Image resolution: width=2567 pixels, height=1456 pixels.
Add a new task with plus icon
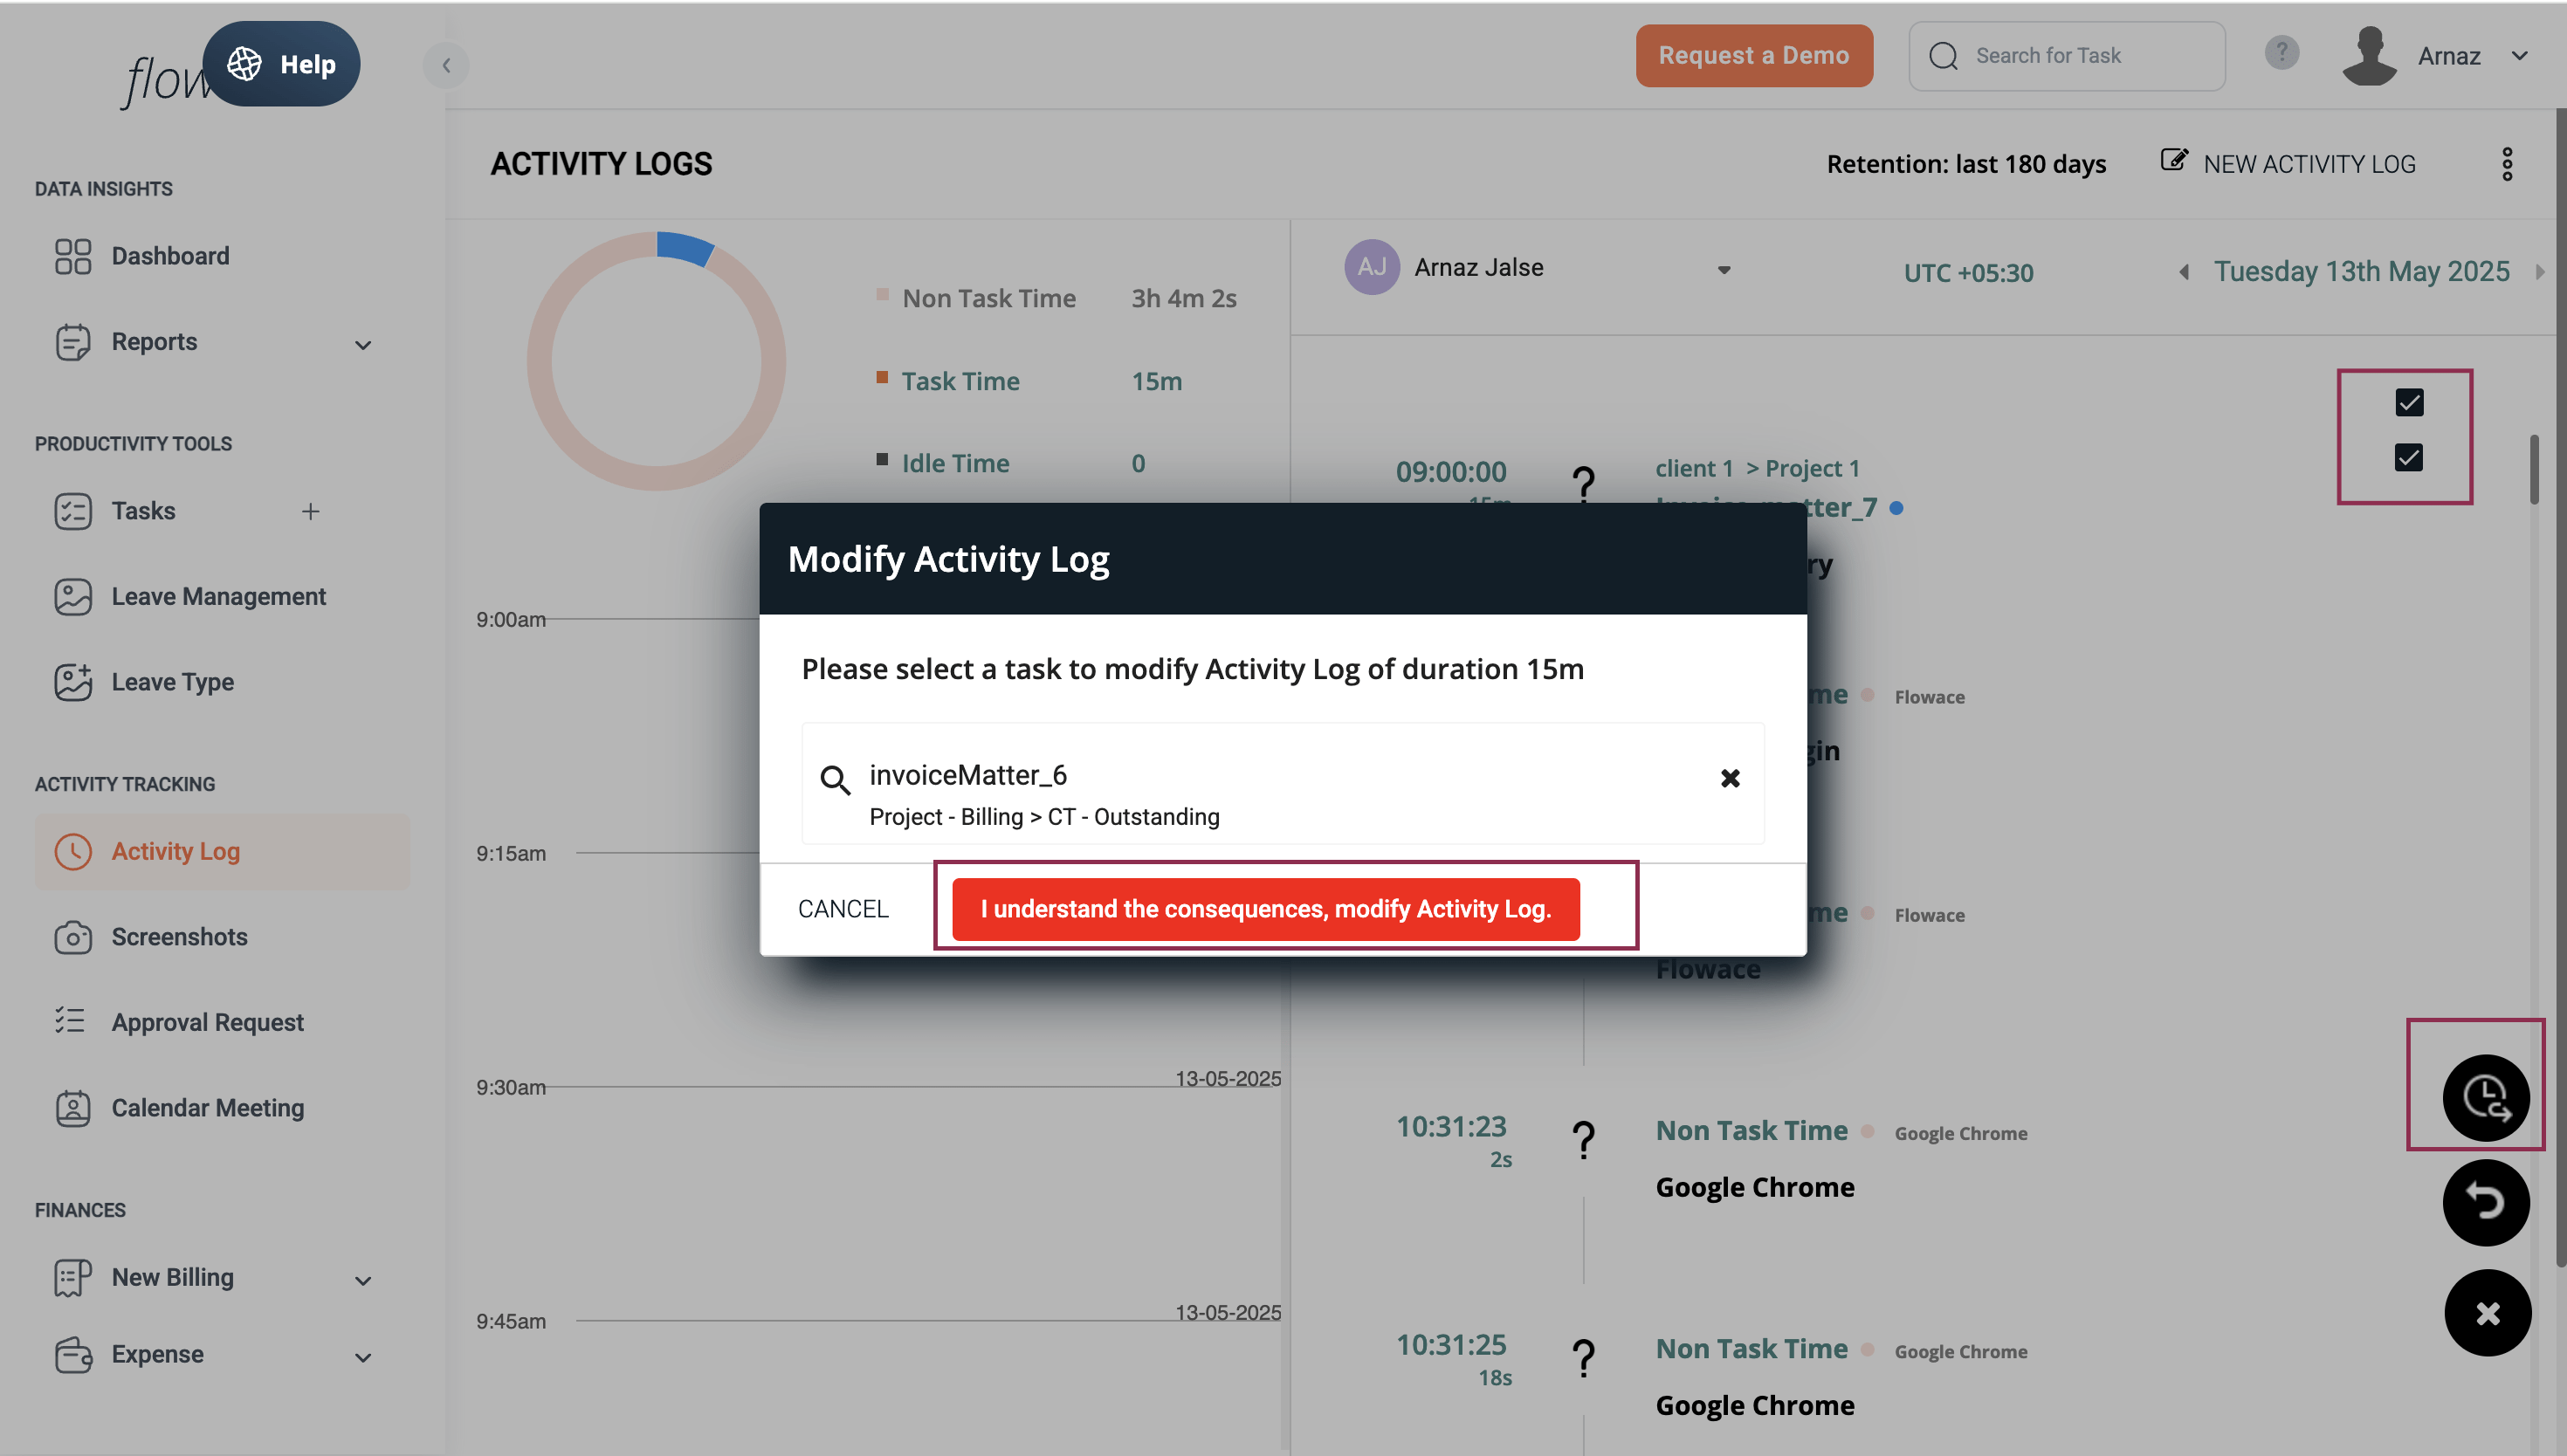coord(311,511)
